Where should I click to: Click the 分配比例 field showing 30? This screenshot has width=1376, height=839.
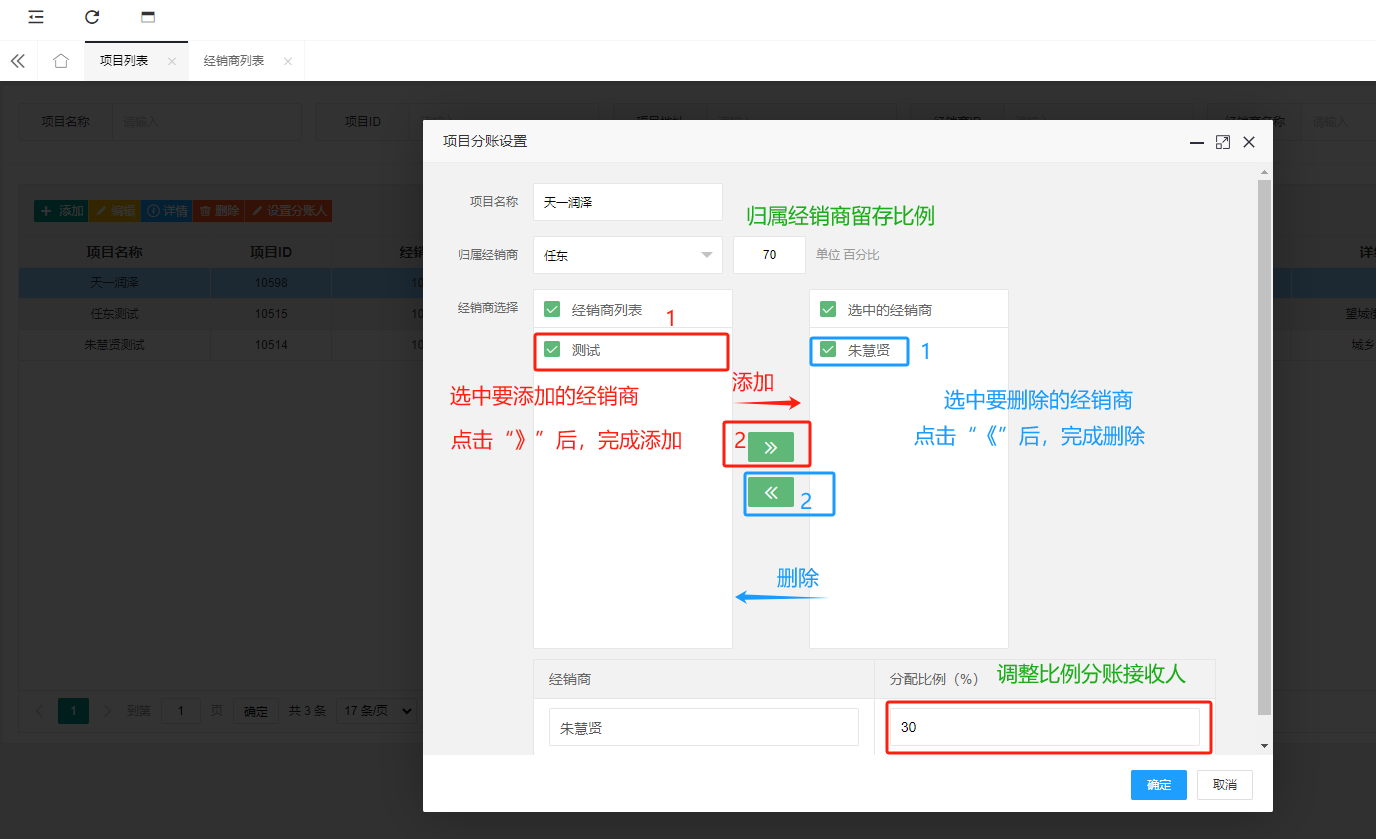coord(1045,727)
